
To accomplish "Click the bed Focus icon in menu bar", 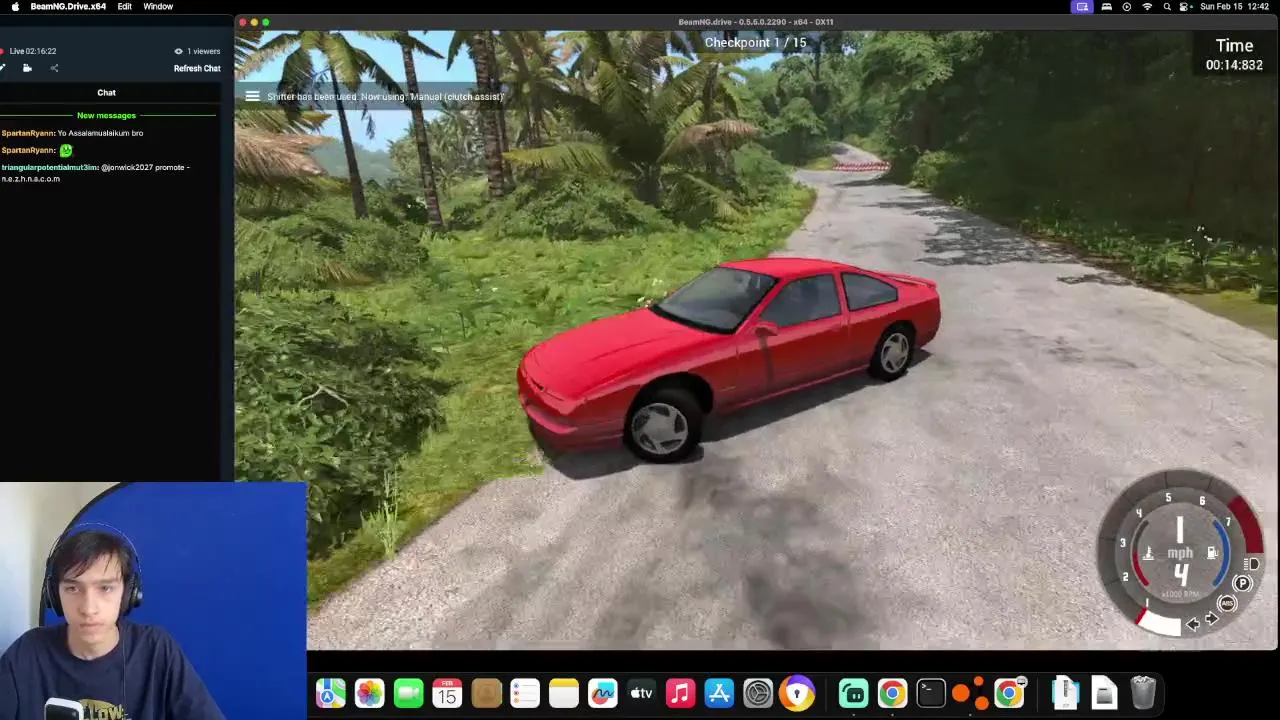I will tap(1106, 6).
